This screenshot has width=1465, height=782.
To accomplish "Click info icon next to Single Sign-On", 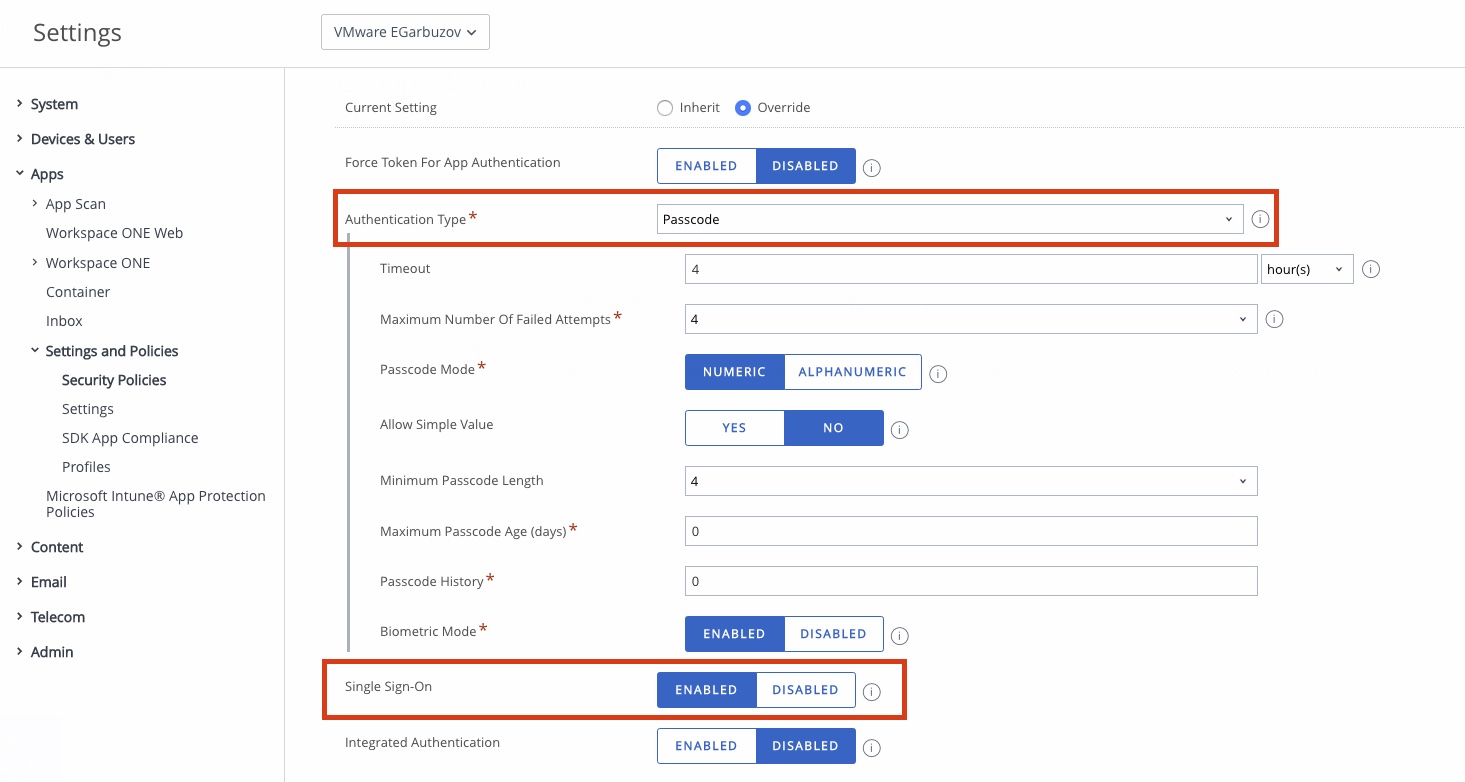I will pos(872,691).
